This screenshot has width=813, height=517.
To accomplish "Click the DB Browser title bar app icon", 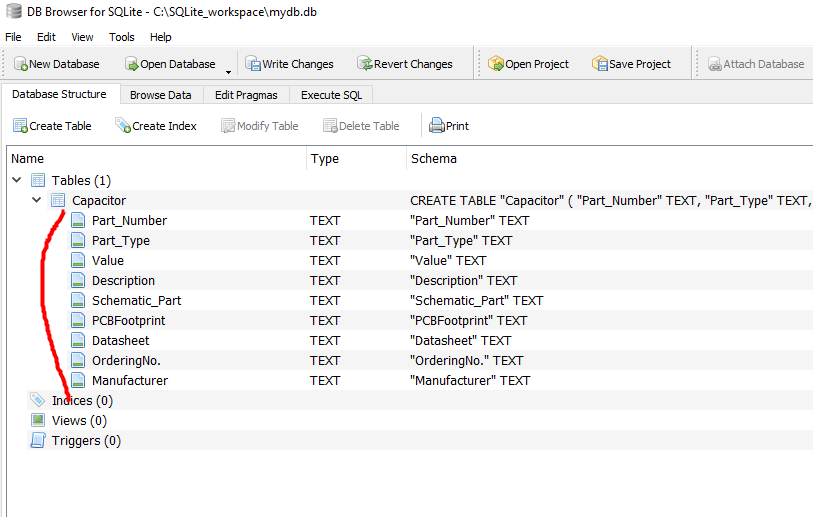I will click(x=13, y=11).
